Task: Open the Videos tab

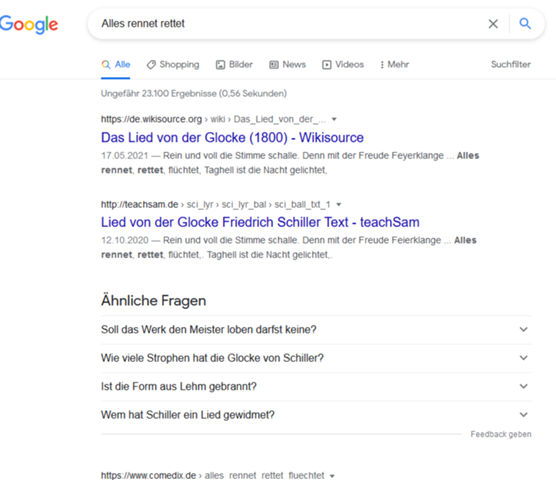Action: click(343, 65)
